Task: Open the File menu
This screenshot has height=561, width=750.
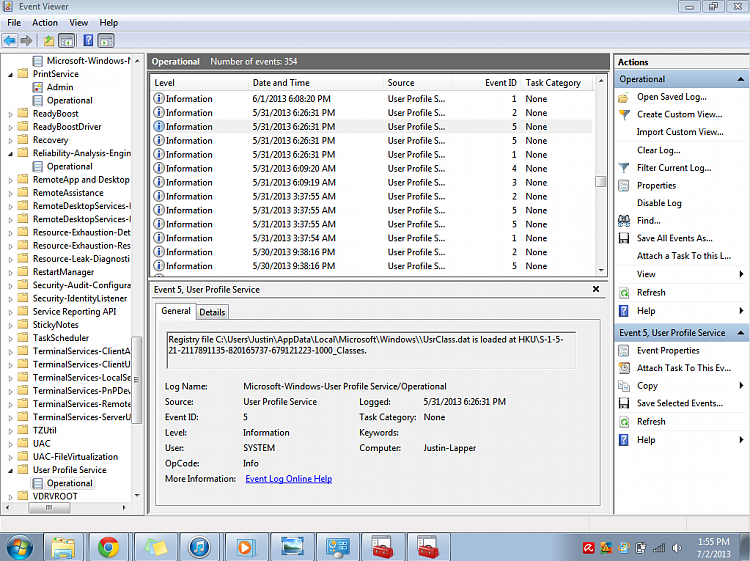Action: point(14,22)
